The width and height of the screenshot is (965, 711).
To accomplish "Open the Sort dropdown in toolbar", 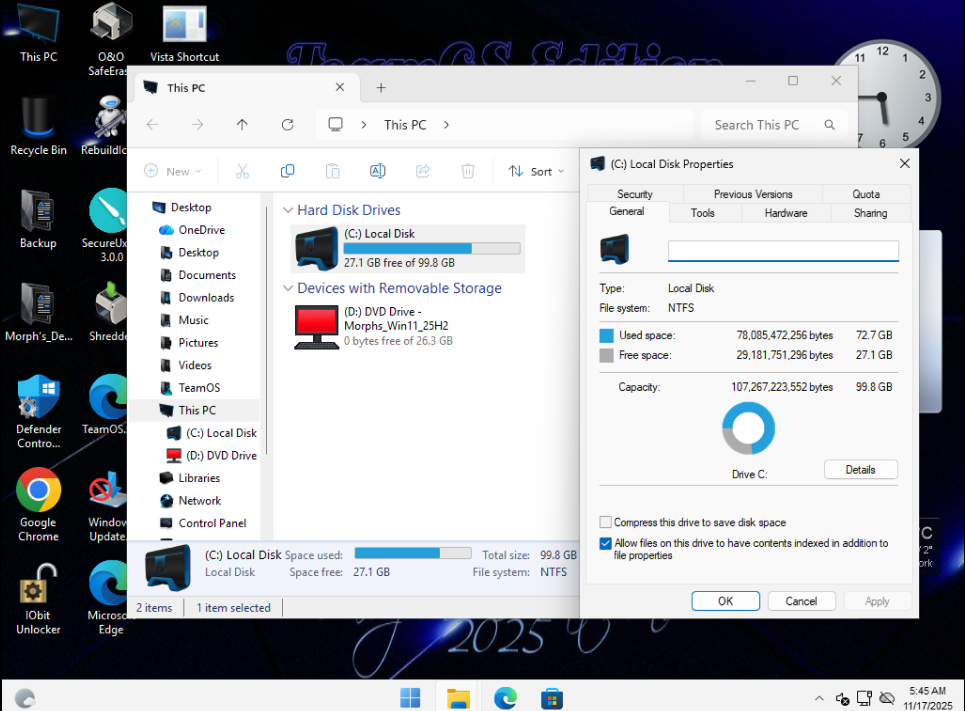I will click(x=535, y=171).
